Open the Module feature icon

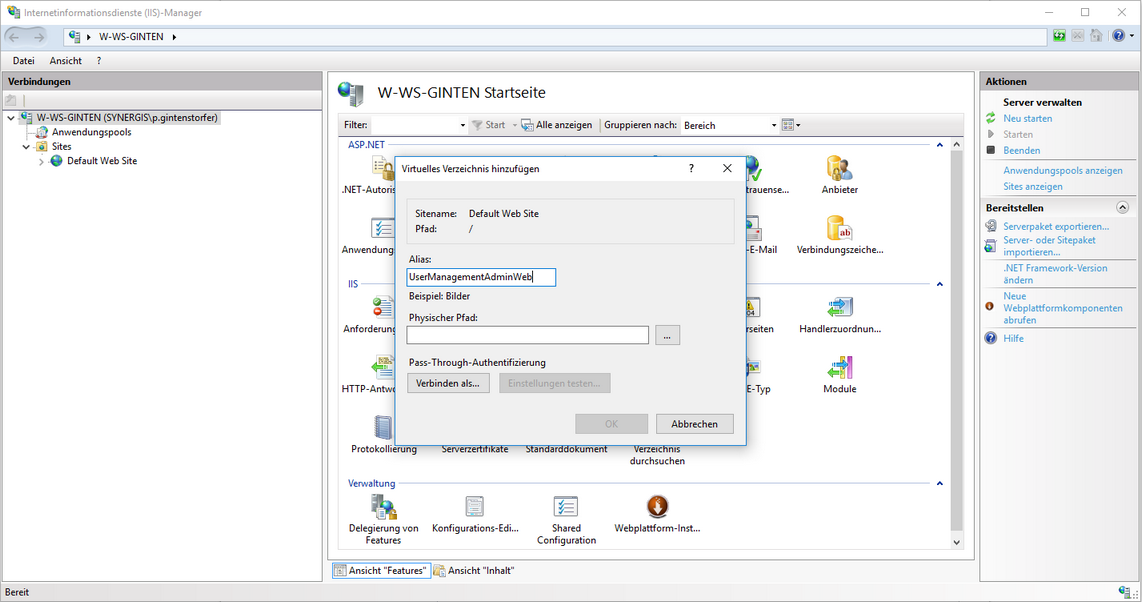click(839, 369)
